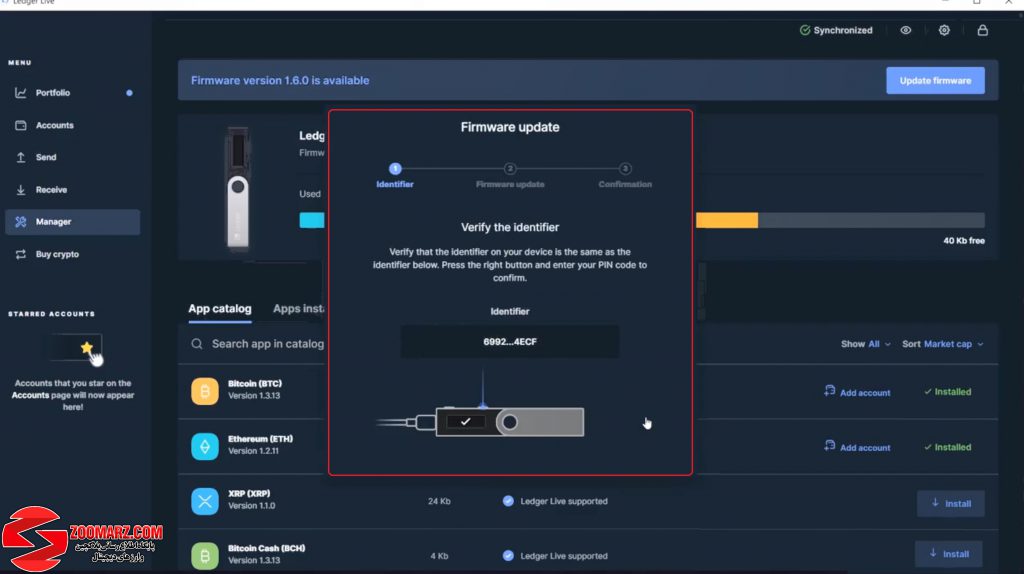1024x574 pixels.
Task: Click the XRP 24 Kb size value
Action: click(x=439, y=501)
